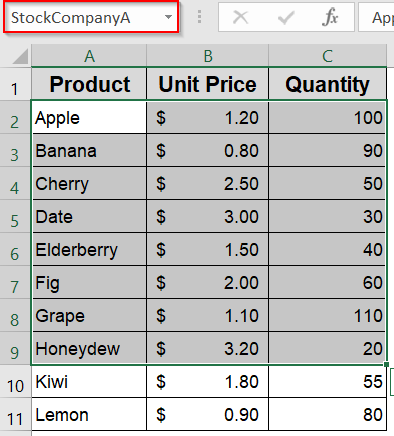Open the Insert Function fx icon

(x=330, y=17)
